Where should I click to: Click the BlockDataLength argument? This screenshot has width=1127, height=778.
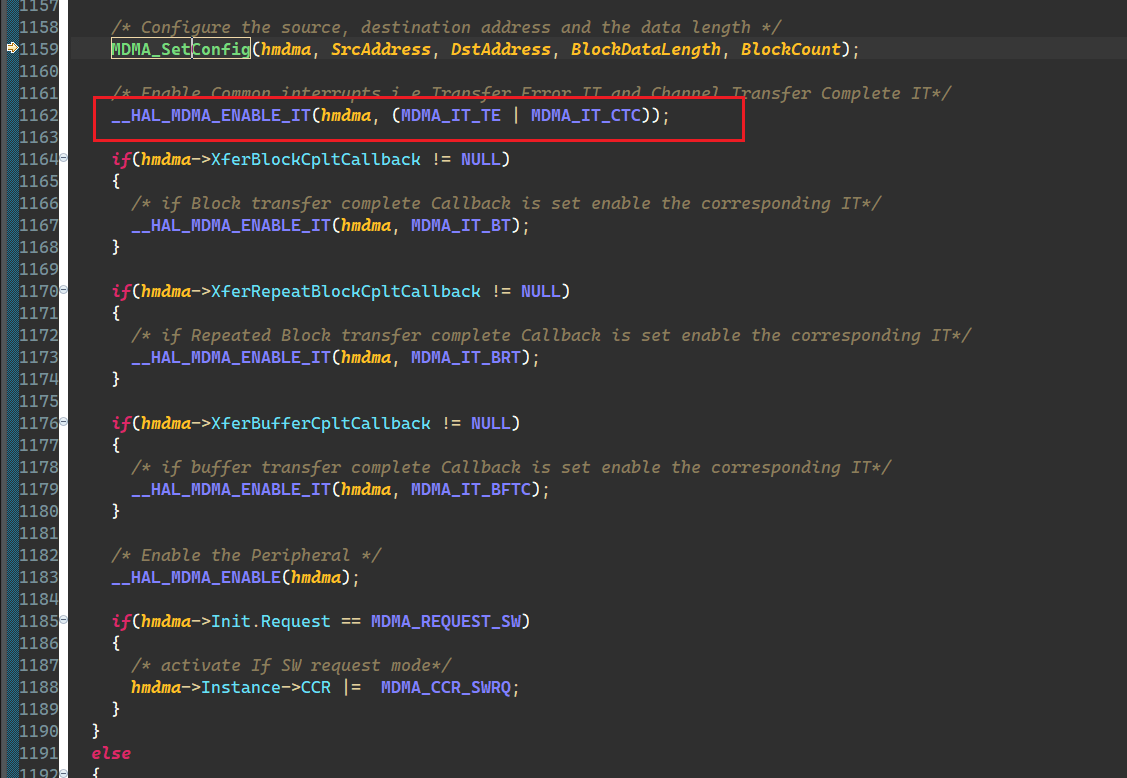click(x=645, y=49)
